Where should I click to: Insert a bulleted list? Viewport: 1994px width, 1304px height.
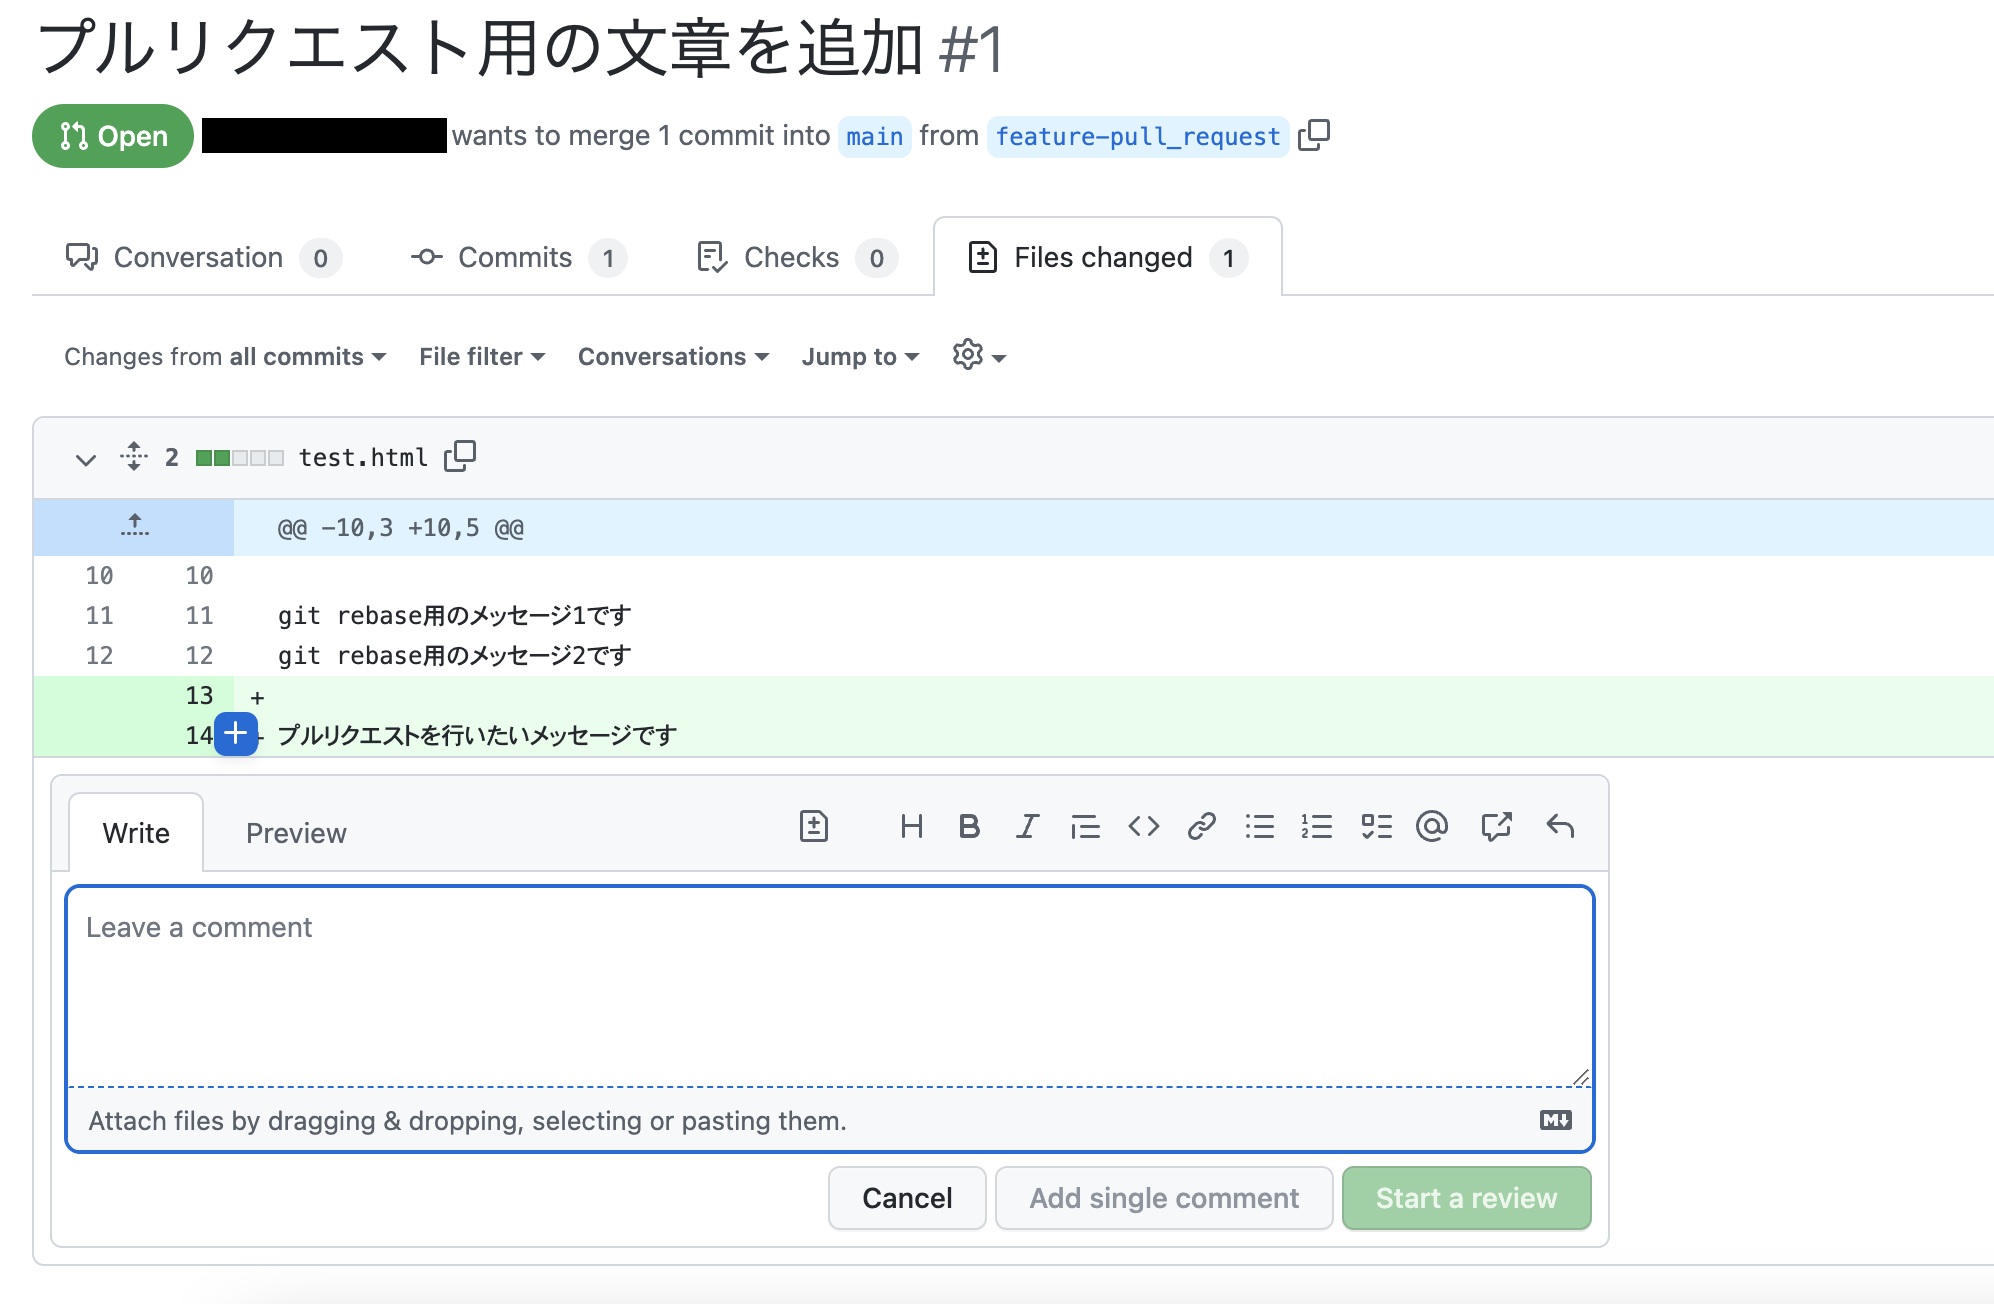(x=1259, y=826)
